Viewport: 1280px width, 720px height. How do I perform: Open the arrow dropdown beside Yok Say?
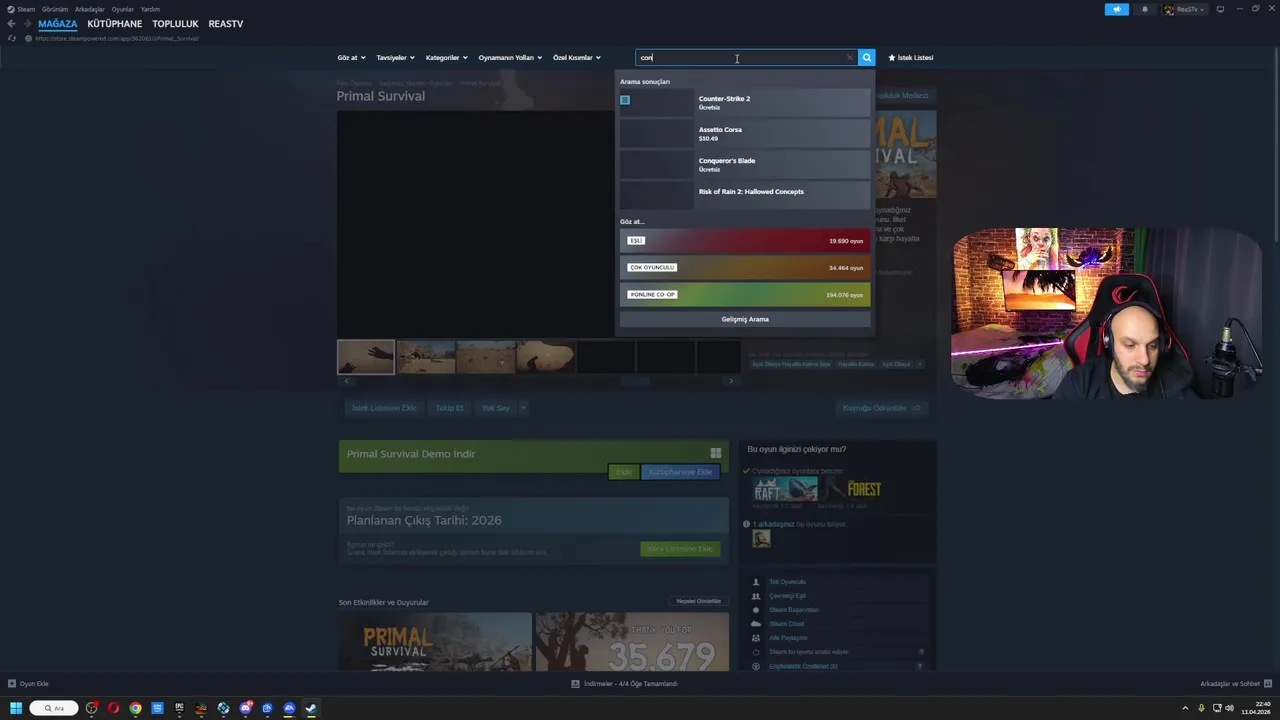pos(522,408)
